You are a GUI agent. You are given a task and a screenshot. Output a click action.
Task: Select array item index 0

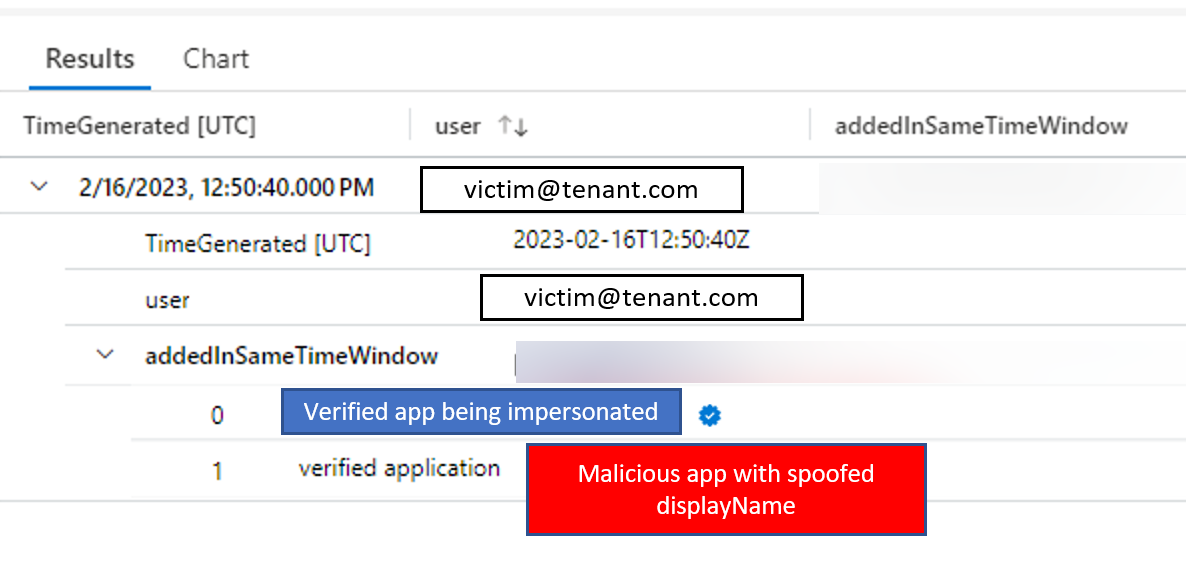point(217,415)
